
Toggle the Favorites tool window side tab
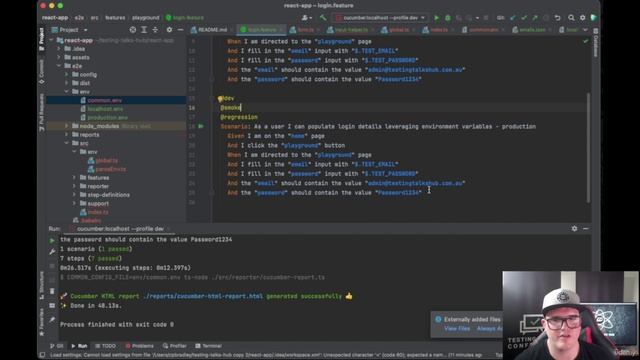[42, 322]
